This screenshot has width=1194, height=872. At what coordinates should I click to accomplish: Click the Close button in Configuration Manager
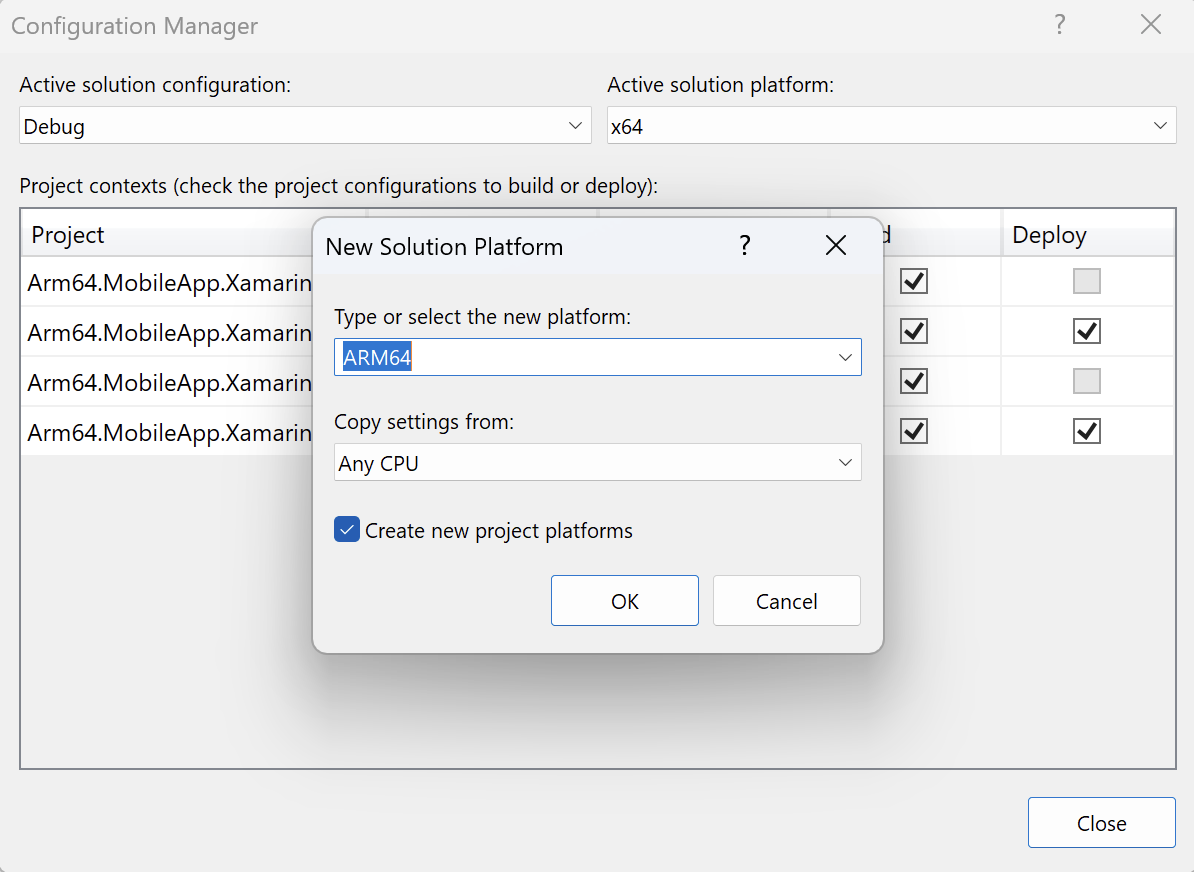click(1101, 823)
